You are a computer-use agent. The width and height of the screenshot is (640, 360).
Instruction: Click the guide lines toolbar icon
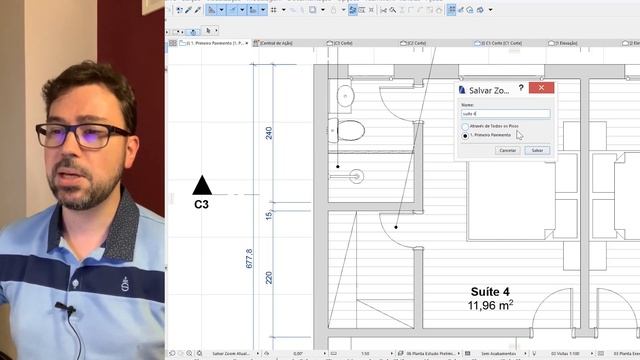(211, 10)
